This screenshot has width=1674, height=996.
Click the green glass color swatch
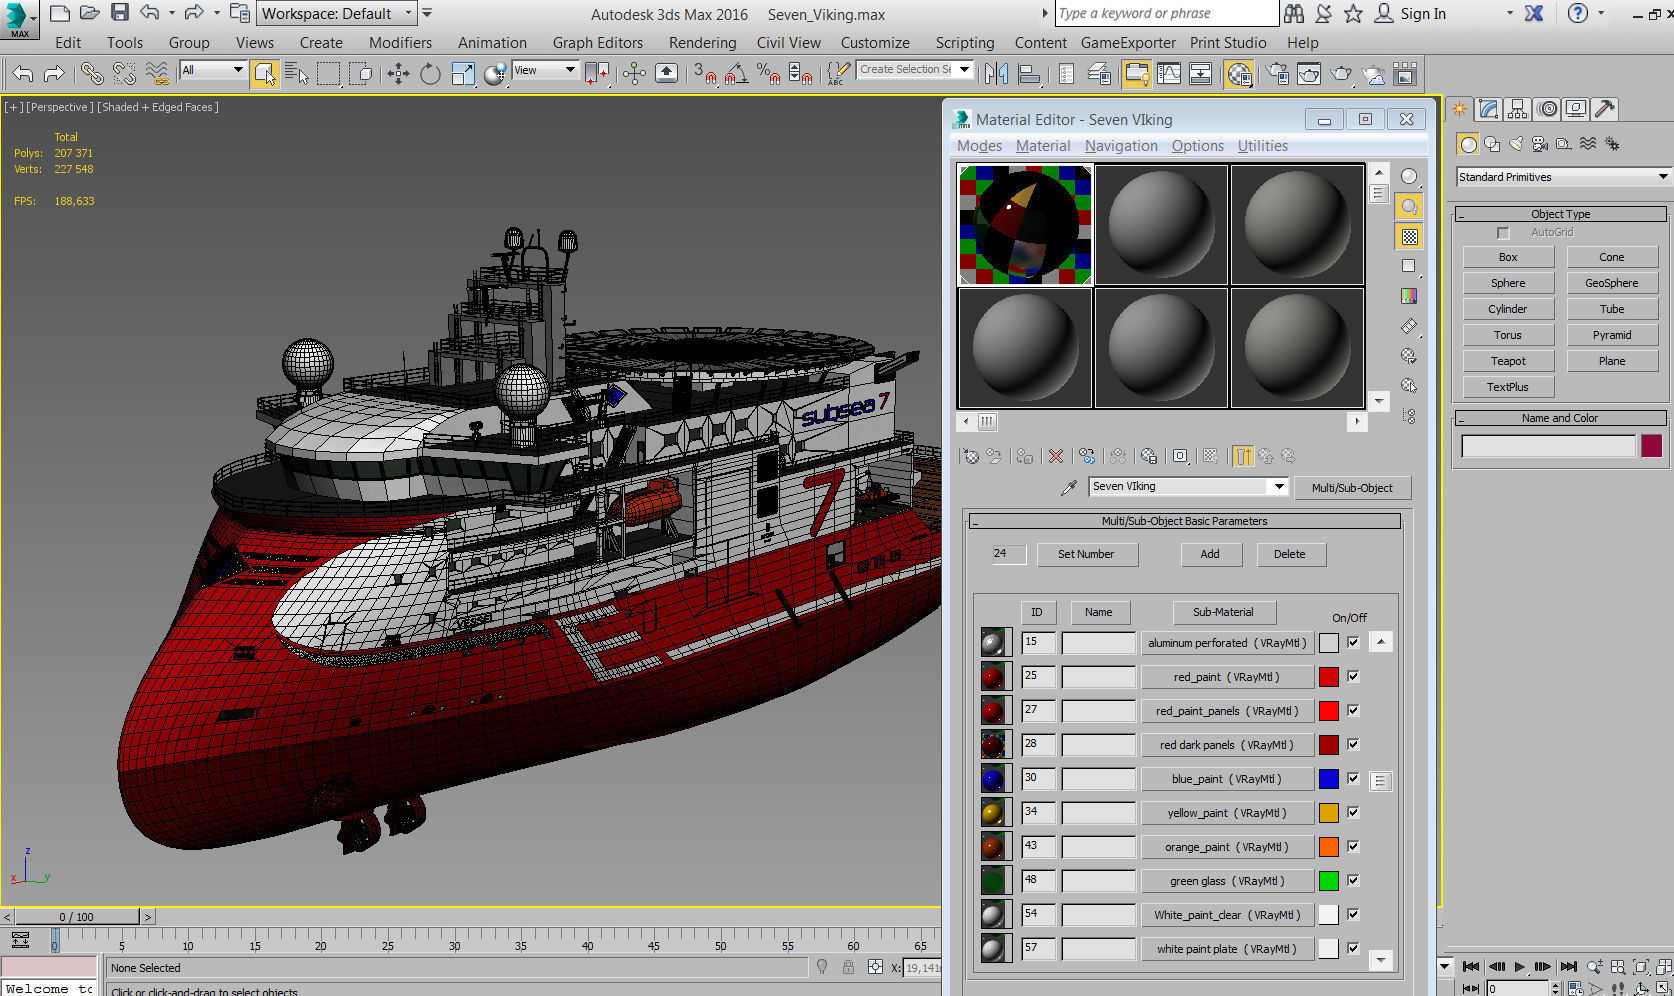pyautogui.click(x=1328, y=881)
